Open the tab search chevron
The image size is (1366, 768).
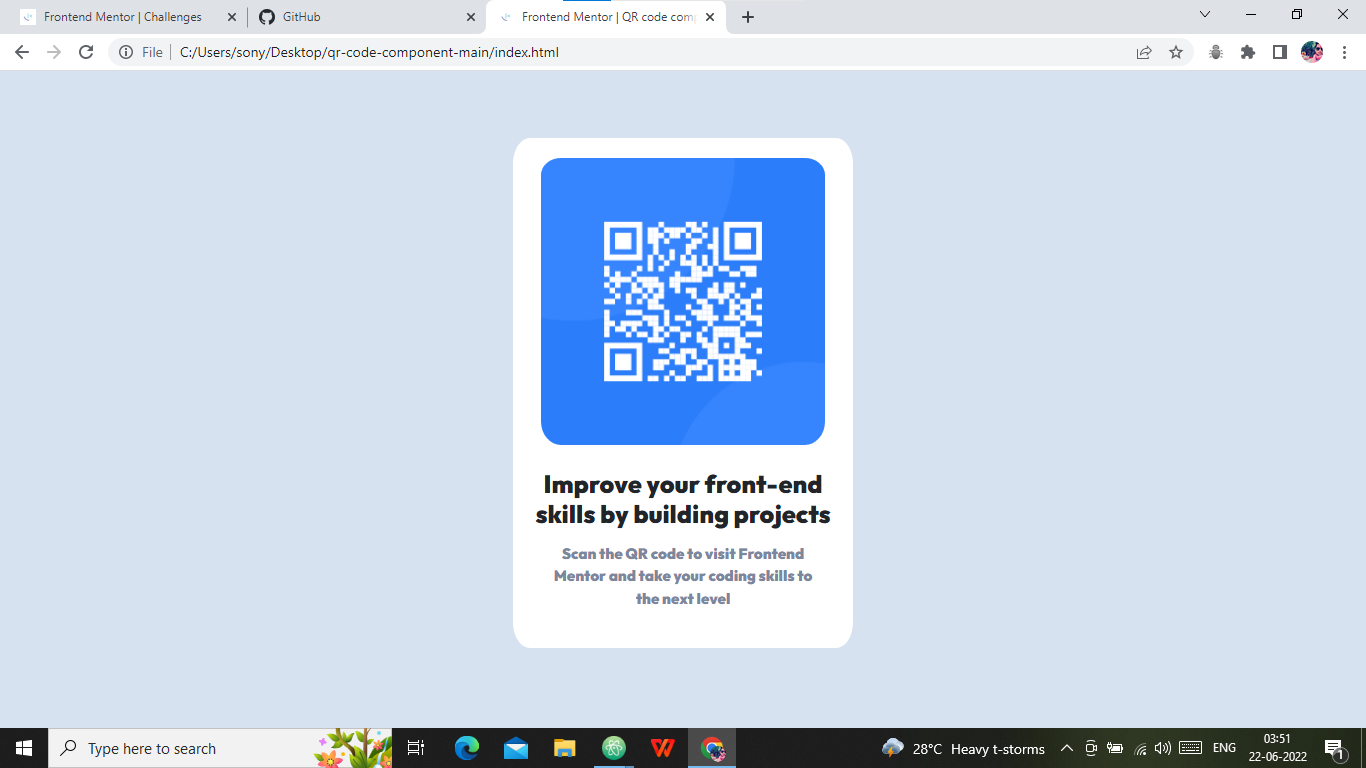[1205, 15]
